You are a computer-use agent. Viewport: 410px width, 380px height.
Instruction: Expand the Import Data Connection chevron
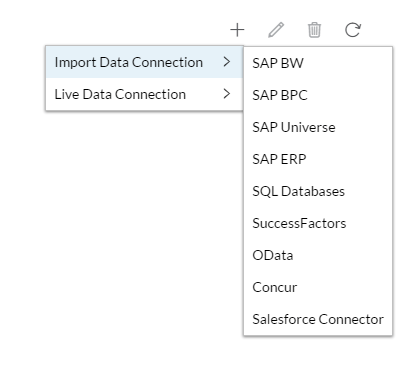pos(227,62)
